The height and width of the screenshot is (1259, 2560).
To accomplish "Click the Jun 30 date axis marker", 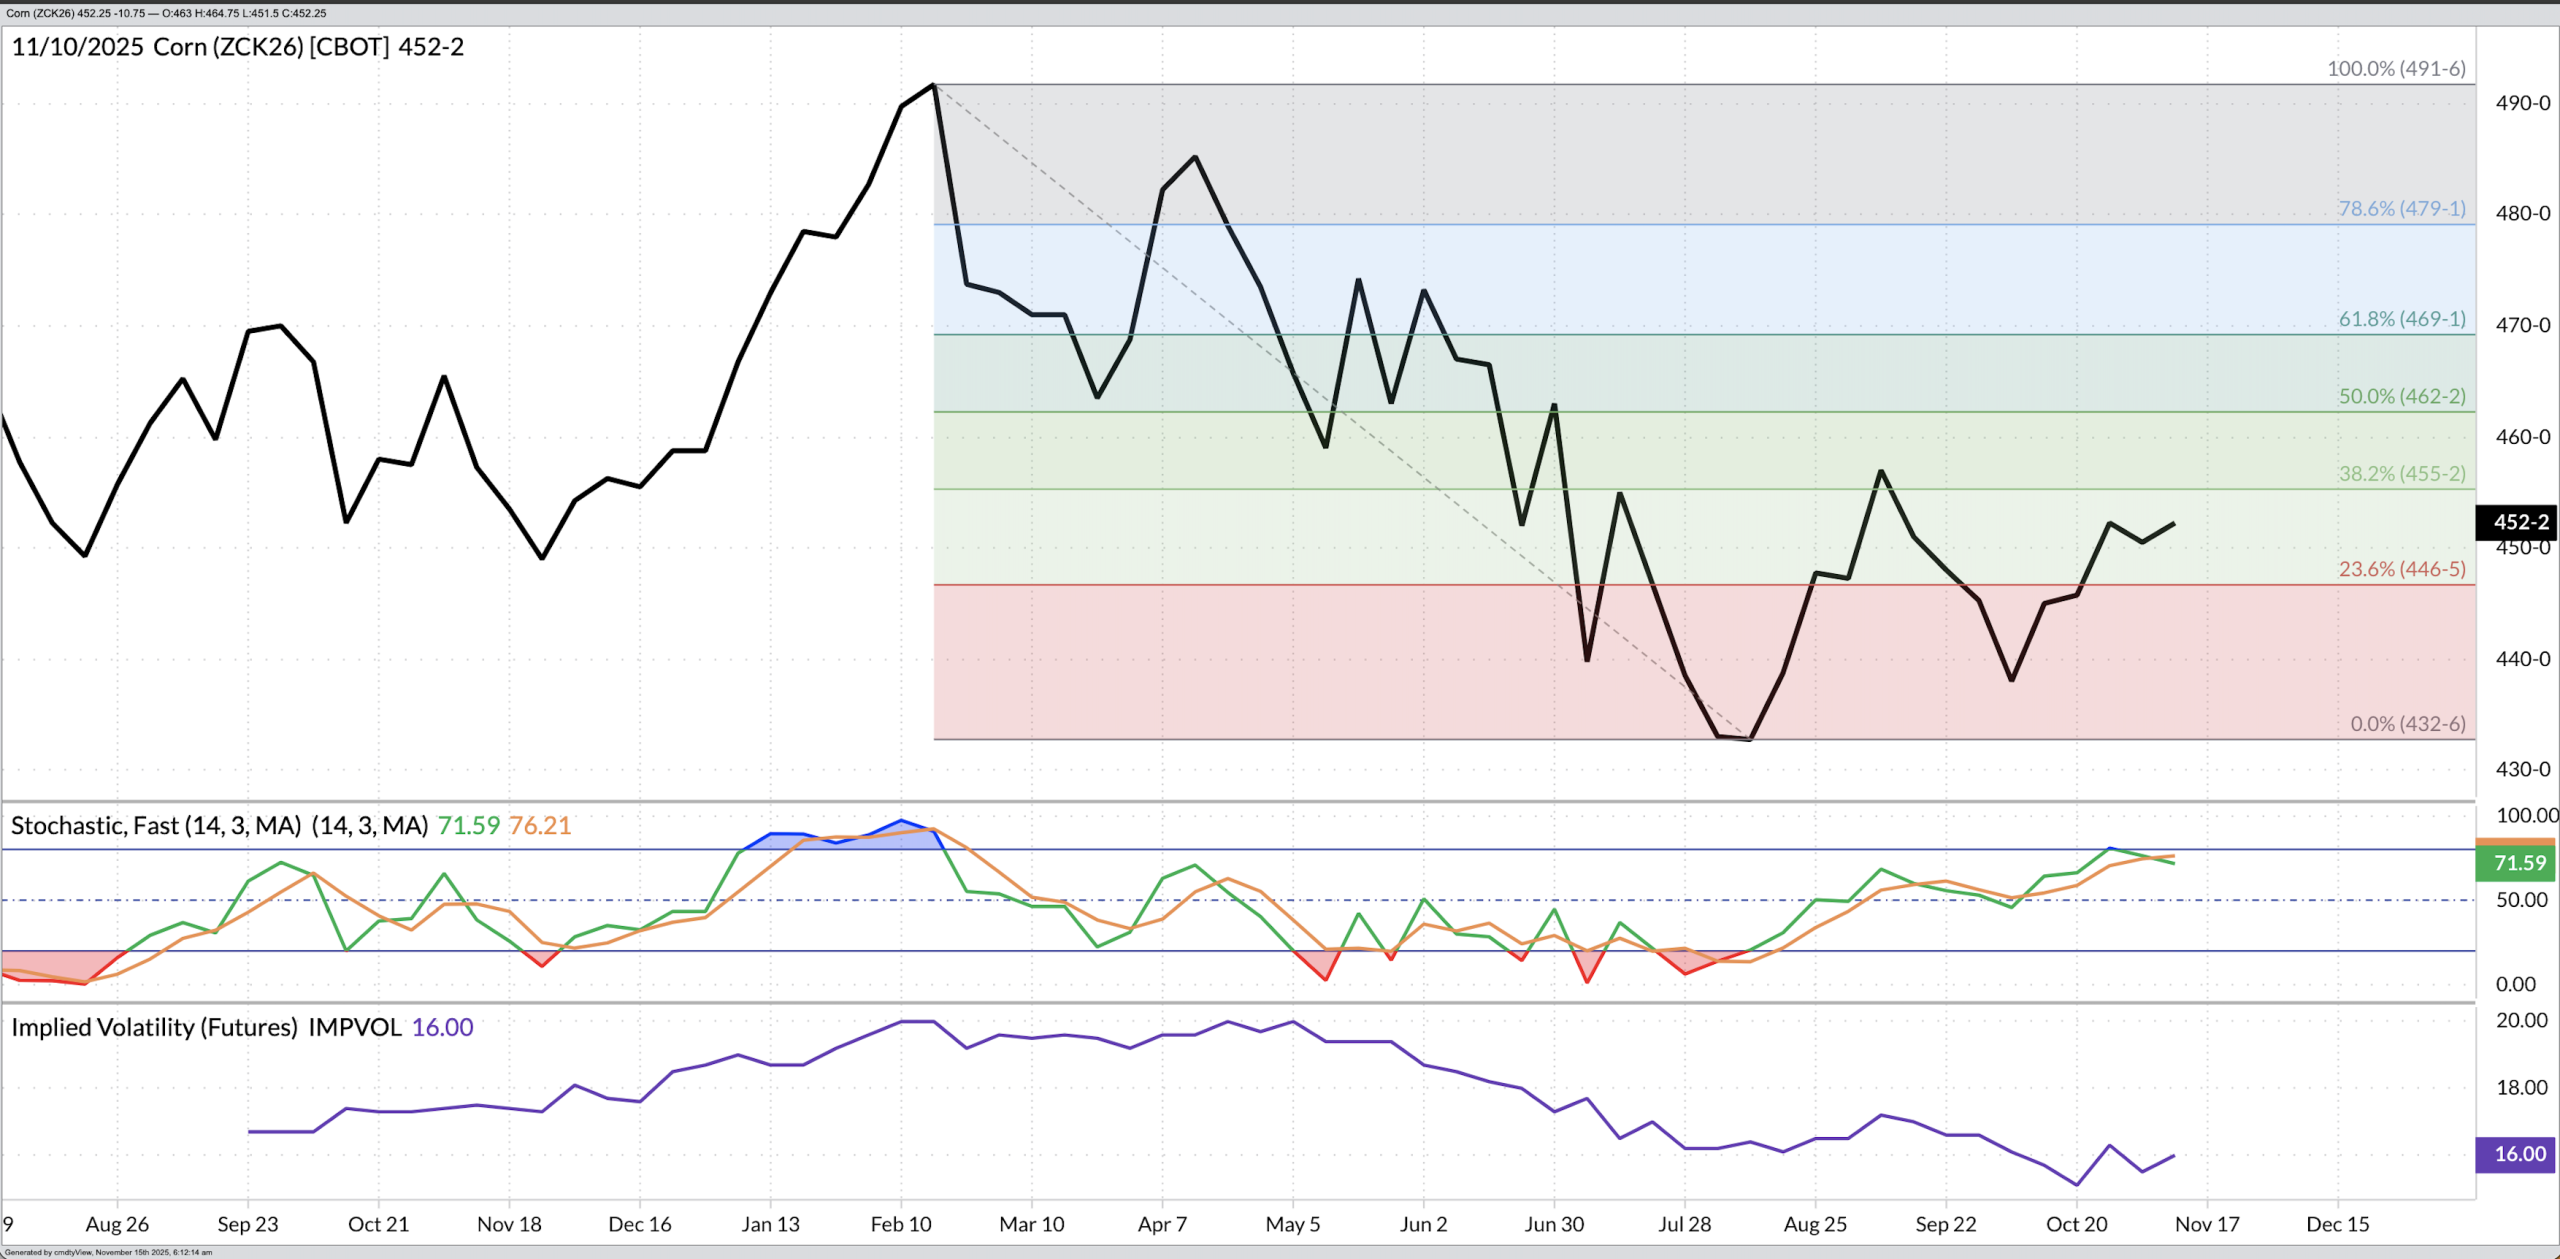I will point(1553,1224).
